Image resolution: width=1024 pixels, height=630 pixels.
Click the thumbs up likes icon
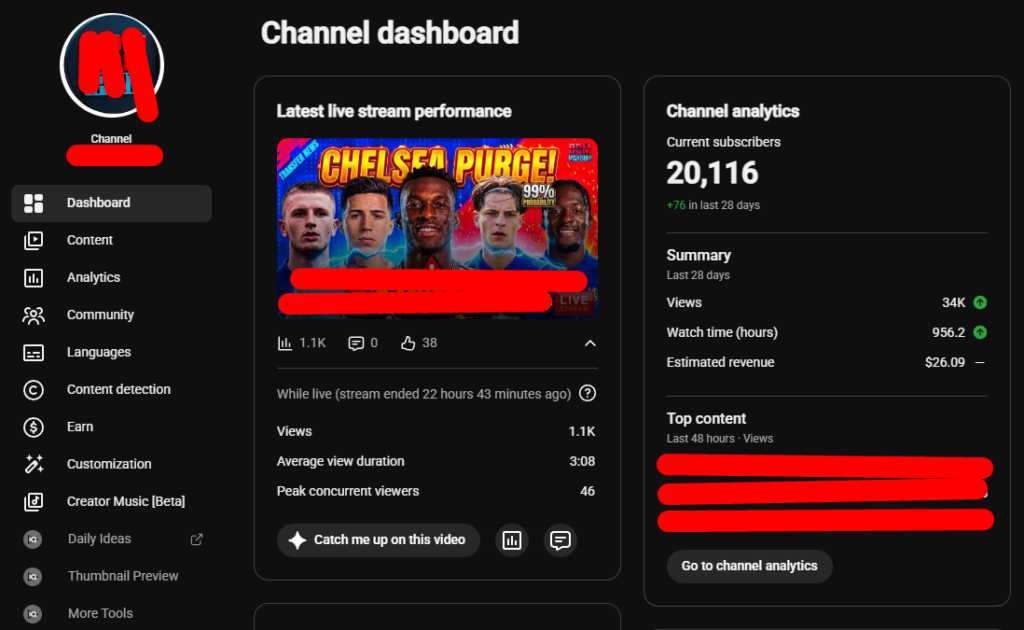point(408,343)
